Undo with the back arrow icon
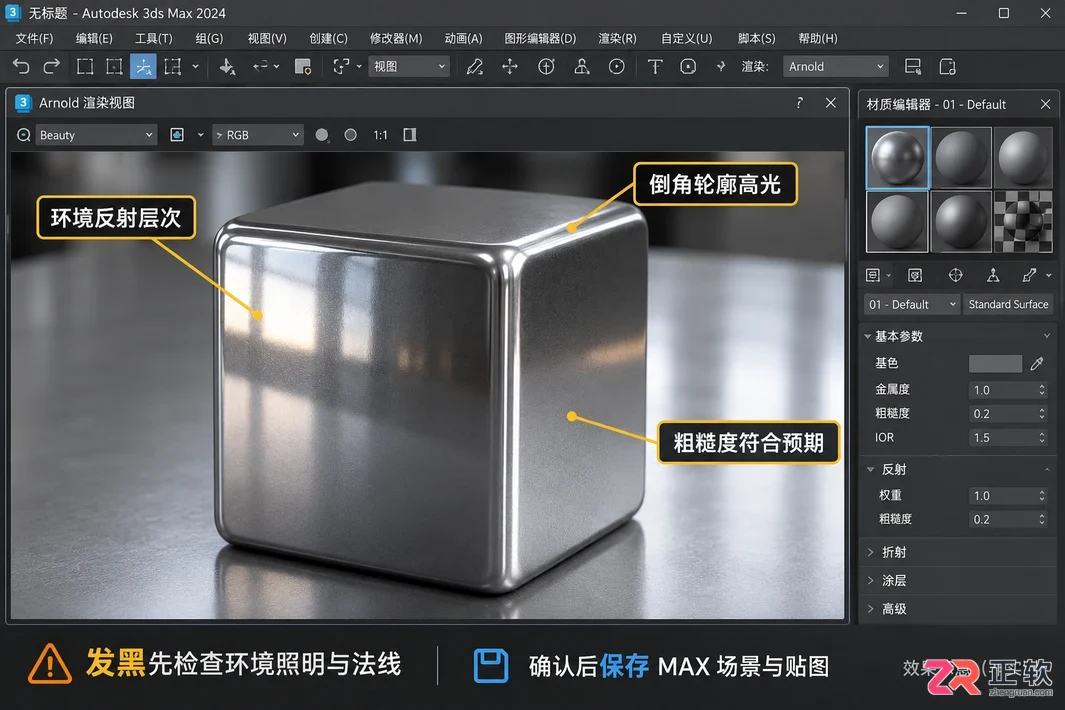The height and width of the screenshot is (710, 1065). tap(21, 67)
